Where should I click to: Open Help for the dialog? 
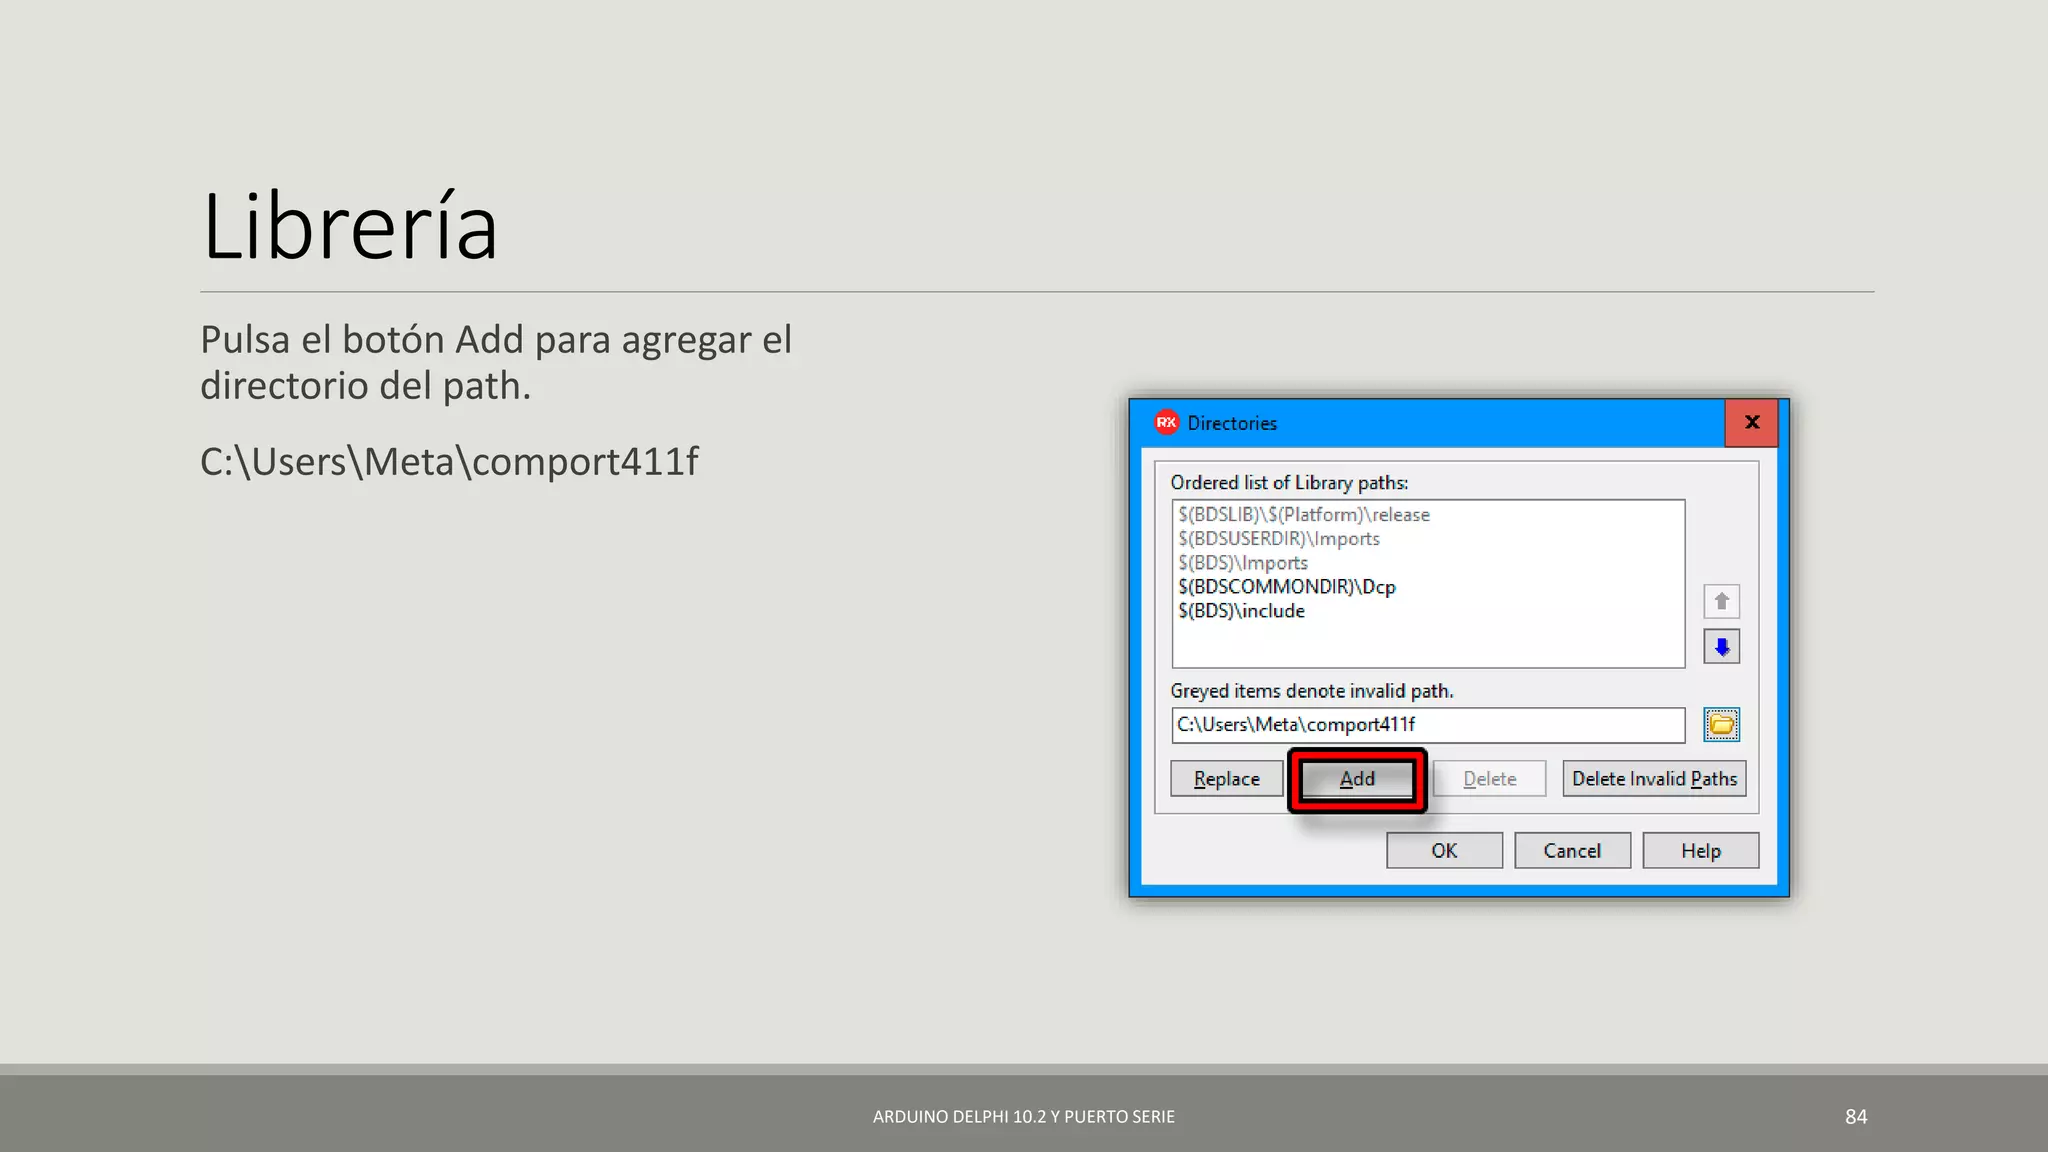[1700, 851]
